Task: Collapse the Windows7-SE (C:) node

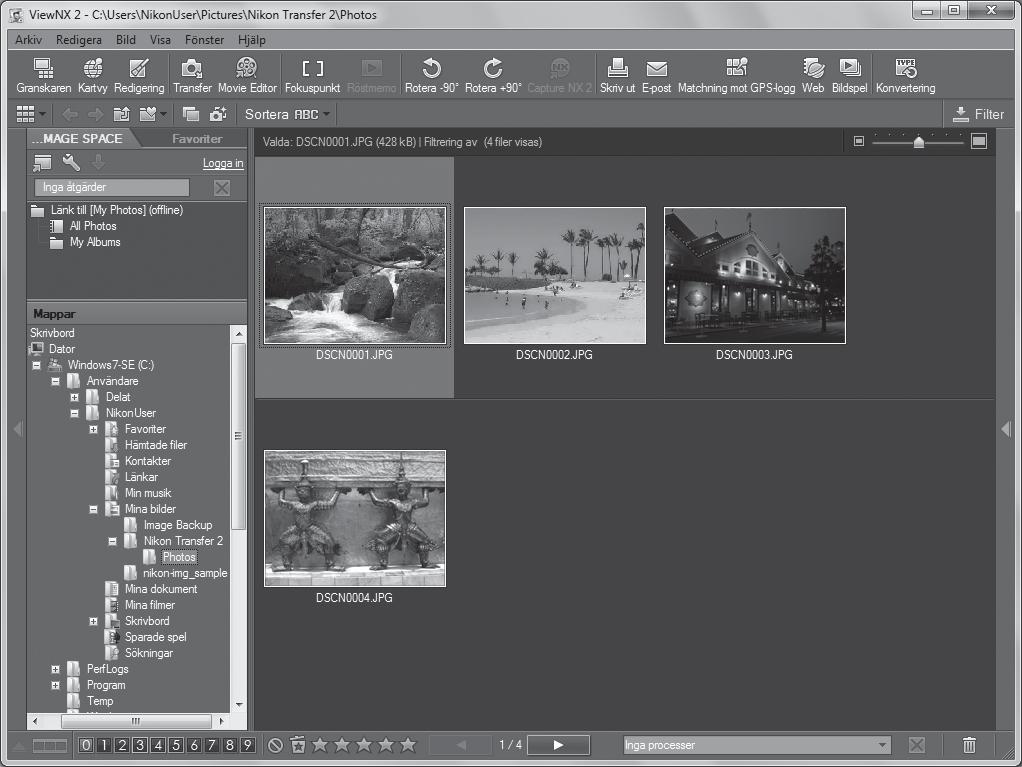Action: [x=36, y=365]
